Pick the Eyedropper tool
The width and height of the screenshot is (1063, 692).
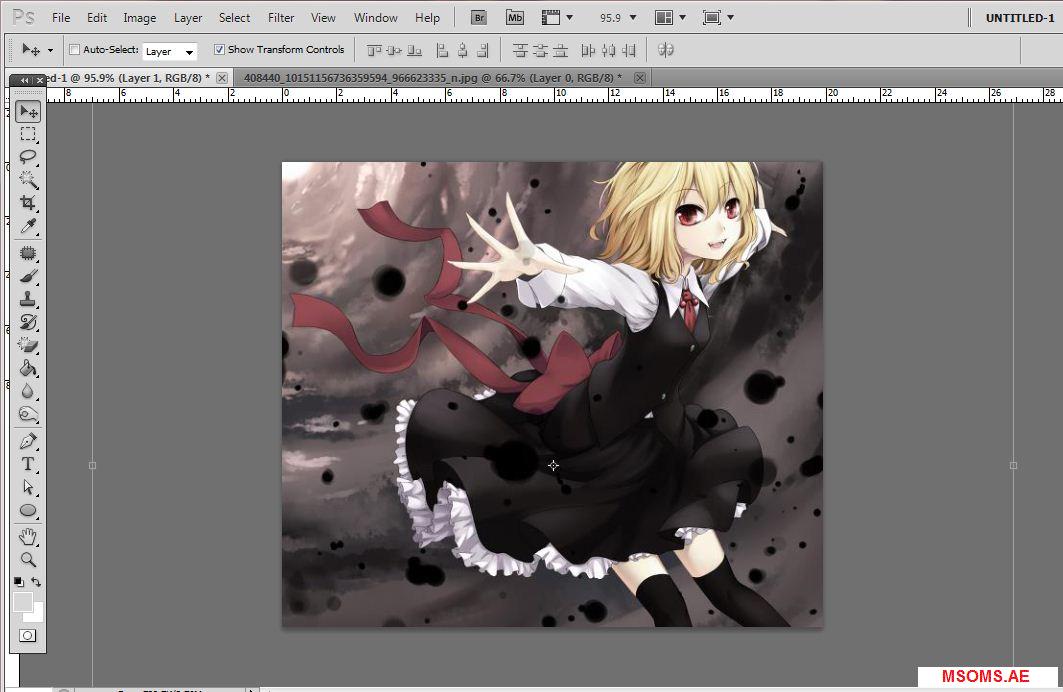pyautogui.click(x=28, y=226)
